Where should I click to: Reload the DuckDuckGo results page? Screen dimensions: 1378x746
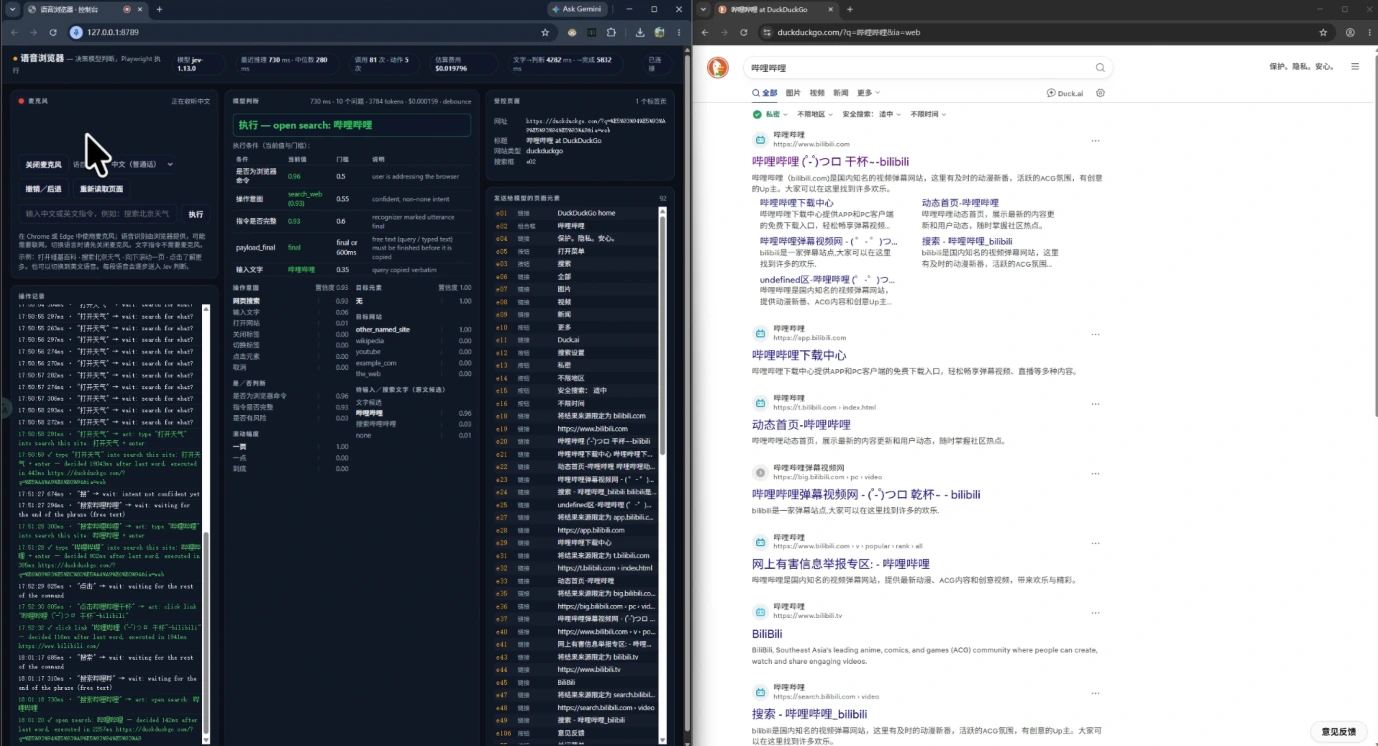(743, 32)
